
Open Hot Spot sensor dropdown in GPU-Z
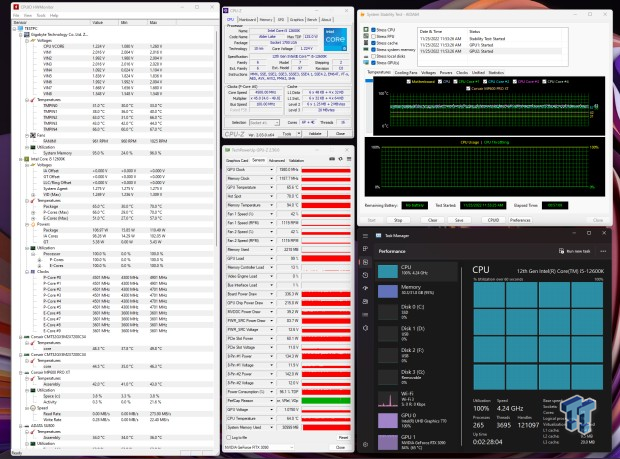pos(272,196)
